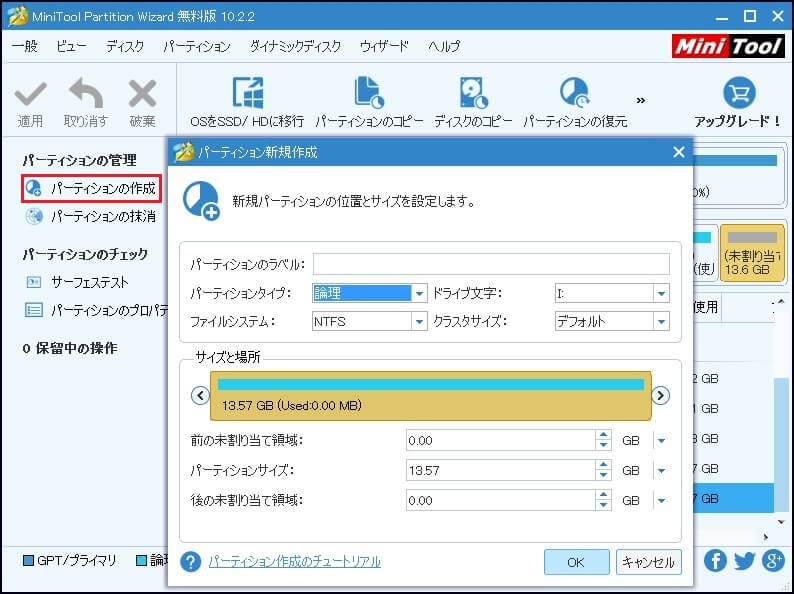Image resolution: width=794 pixels, height=594 pixels.
Task: Open the 一般 menu
Action: pos(25,47)
